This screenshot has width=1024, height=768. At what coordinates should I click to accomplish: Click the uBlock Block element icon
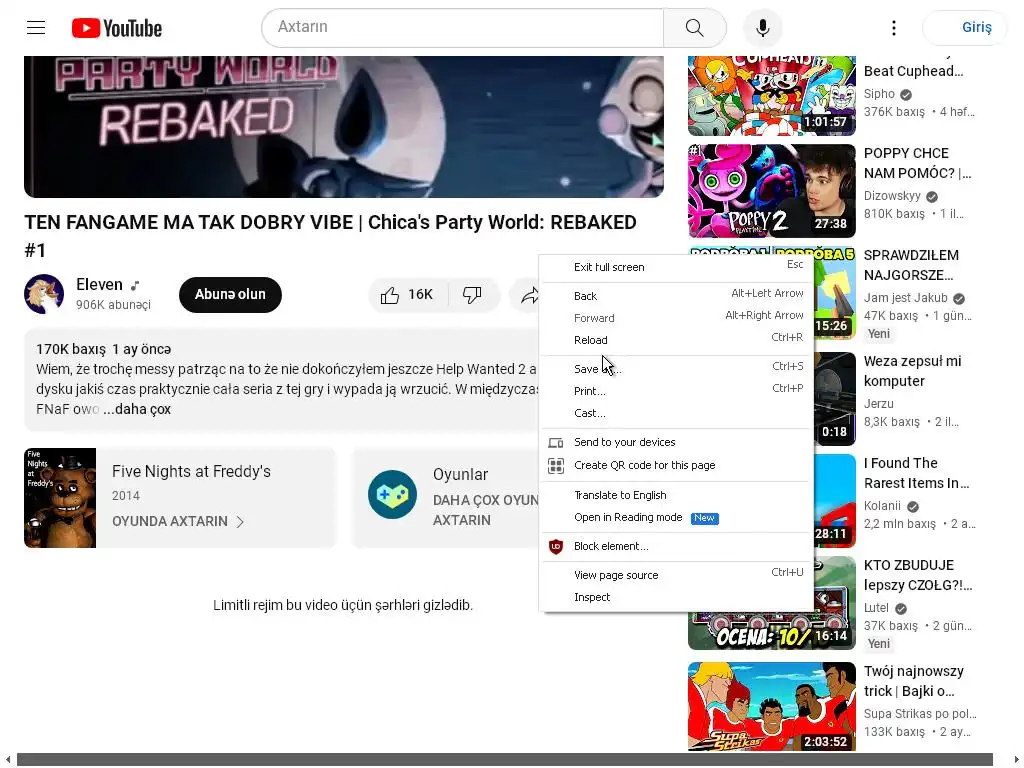pyautogui.click(x=556, y=547)
